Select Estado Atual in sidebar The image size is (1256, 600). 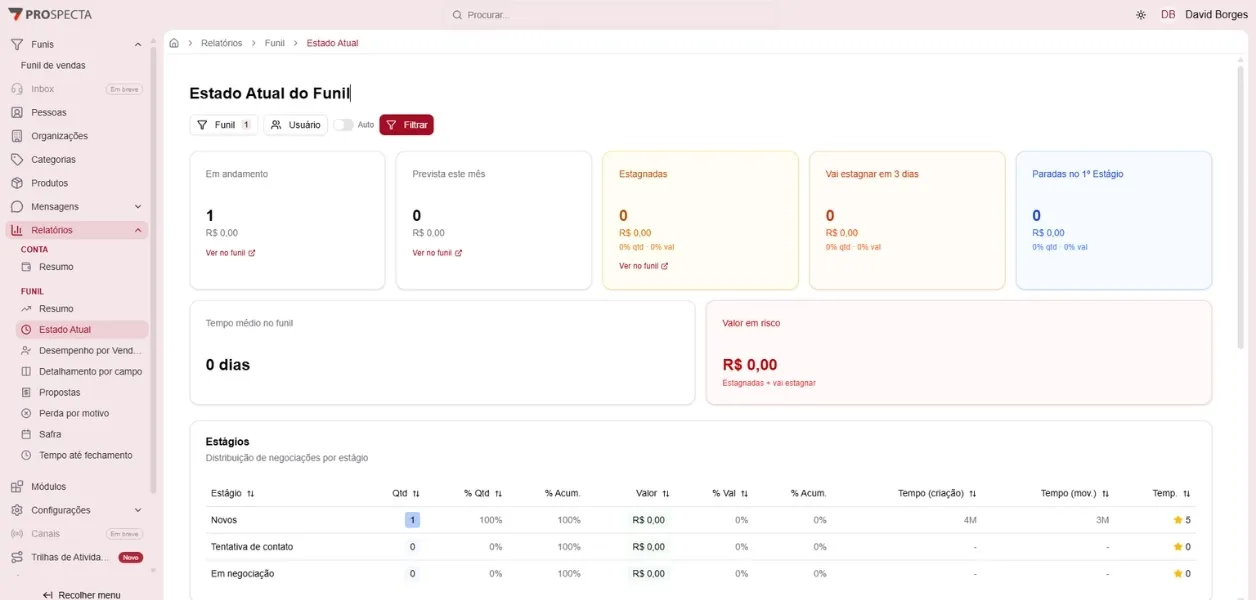click(x=83, y=330)
